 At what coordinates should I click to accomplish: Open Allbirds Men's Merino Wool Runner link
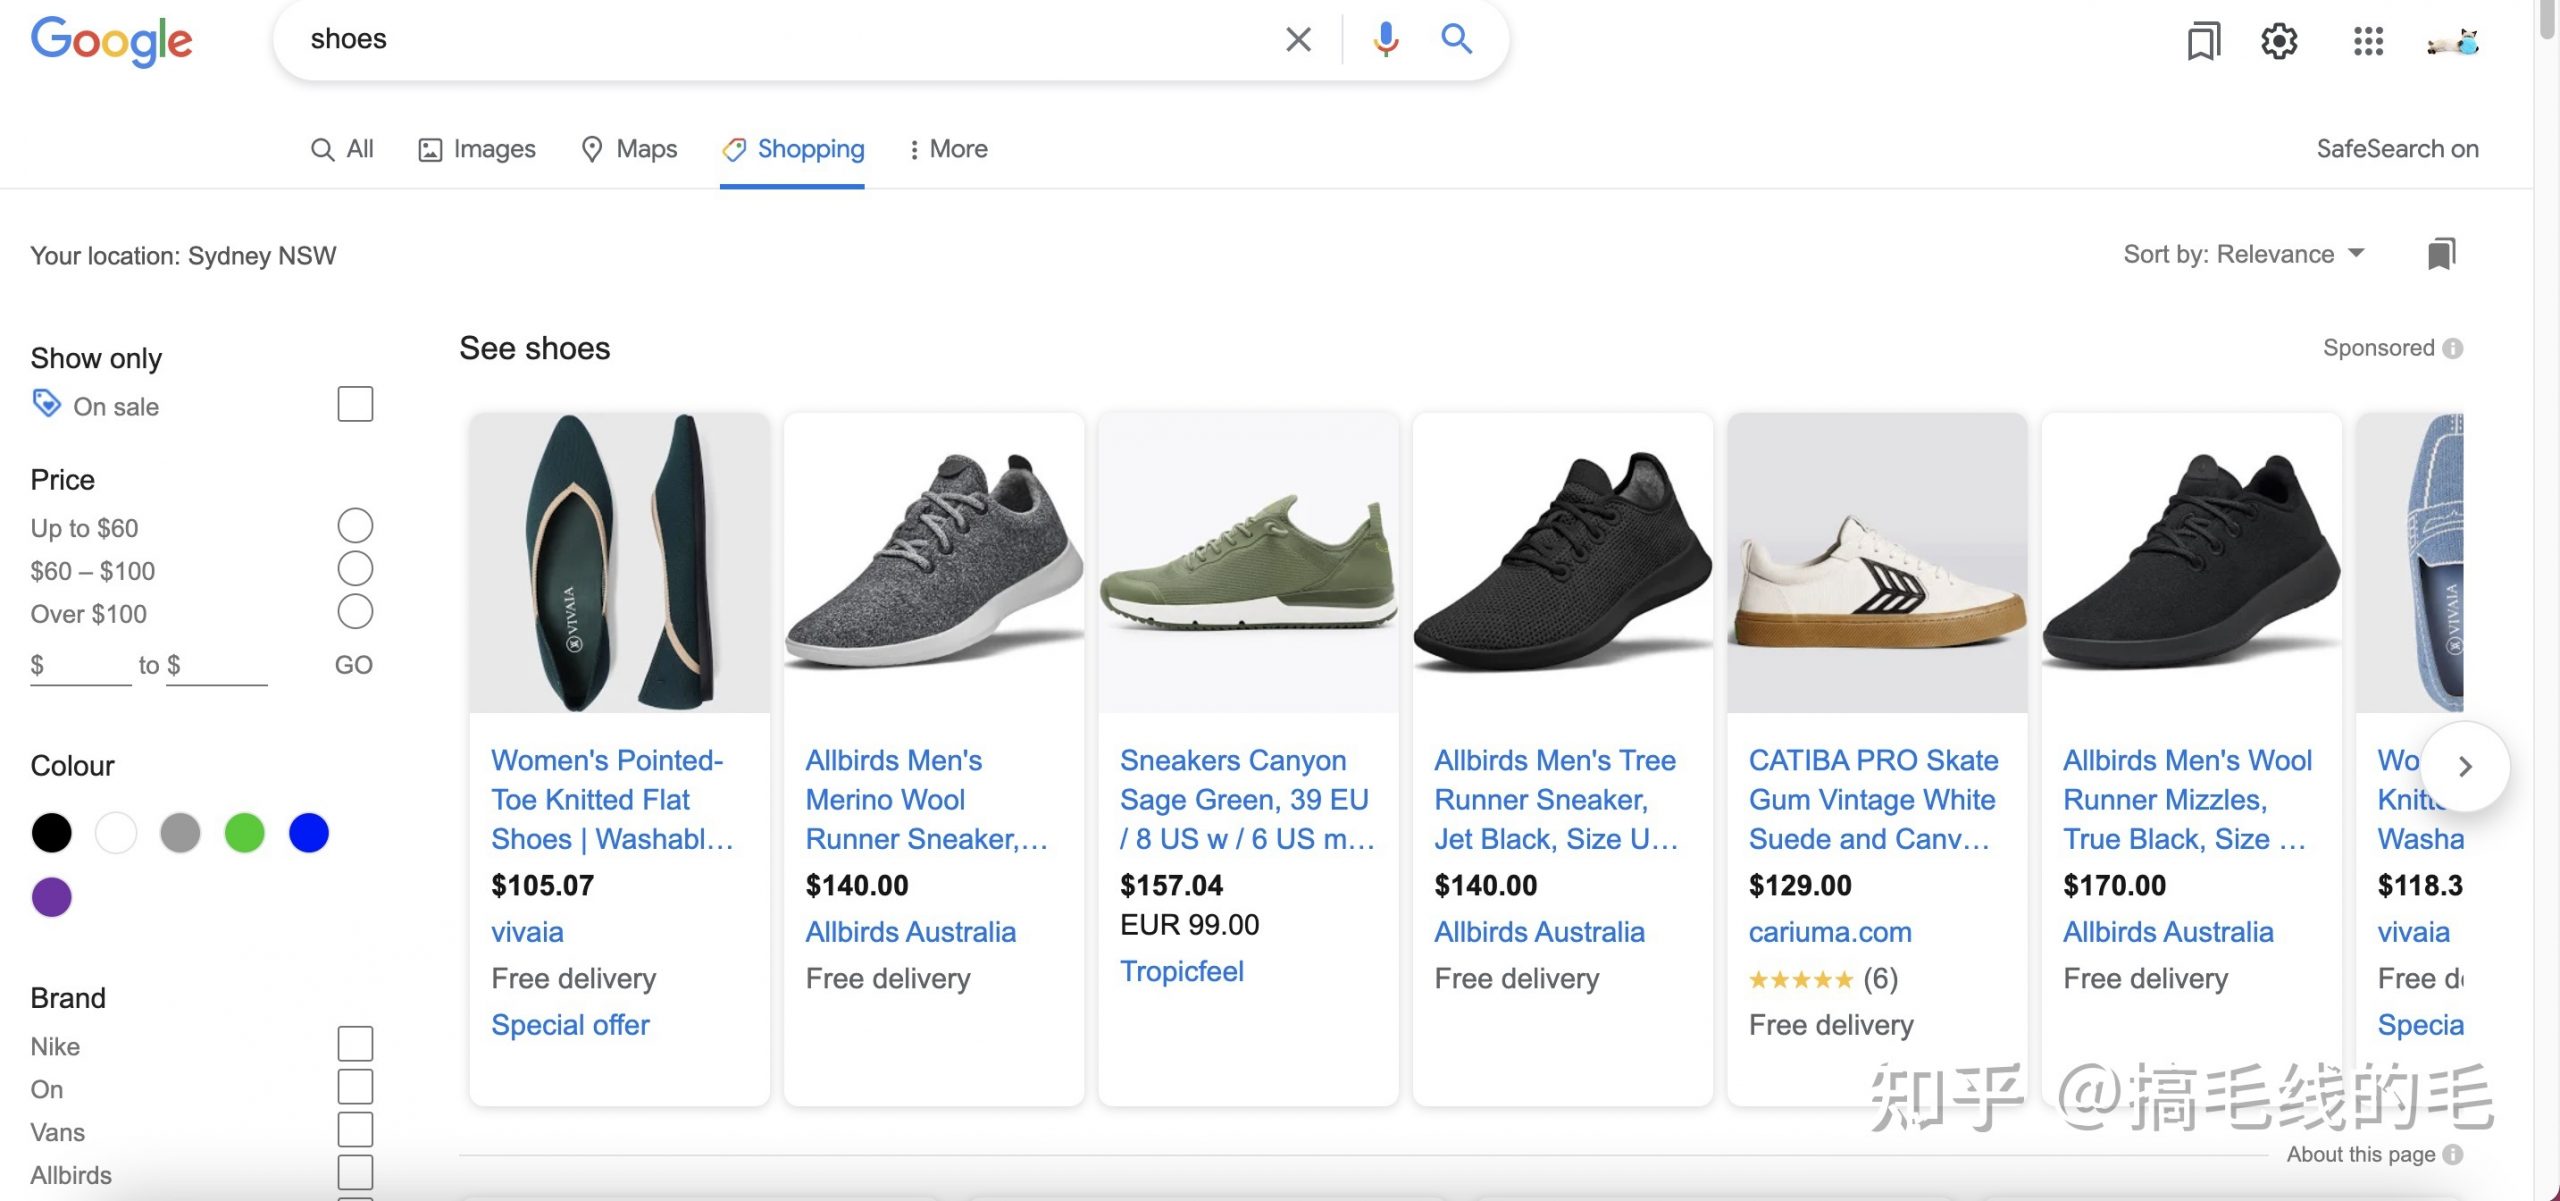coord(926,799)
